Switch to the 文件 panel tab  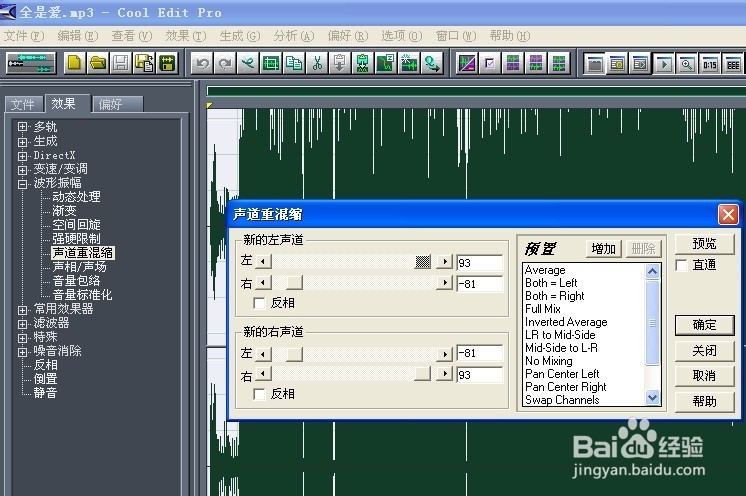tap(23, 104)
